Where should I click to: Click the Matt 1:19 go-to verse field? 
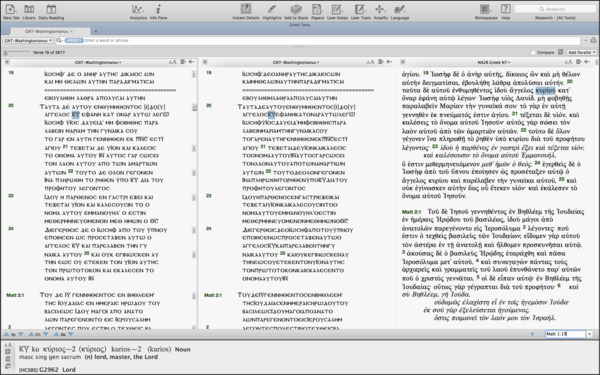pyautogui.click(x=565, y=334)
